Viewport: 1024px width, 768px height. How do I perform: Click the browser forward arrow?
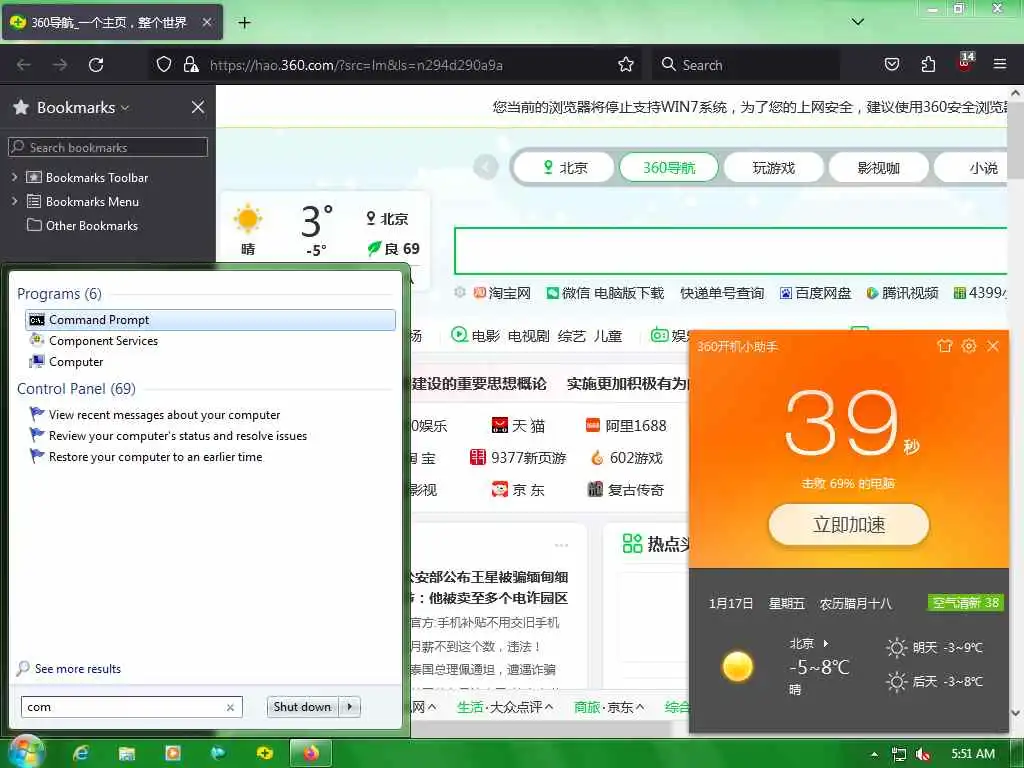tap(60, 65)
